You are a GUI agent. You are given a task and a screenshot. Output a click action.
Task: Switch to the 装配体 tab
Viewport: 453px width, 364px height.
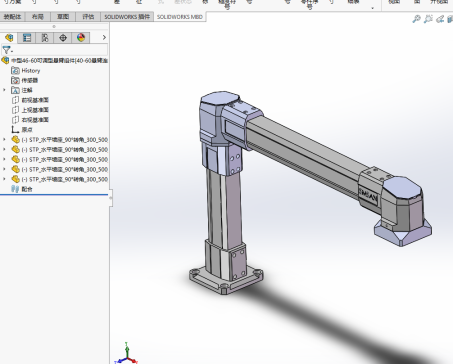(12, 17)
